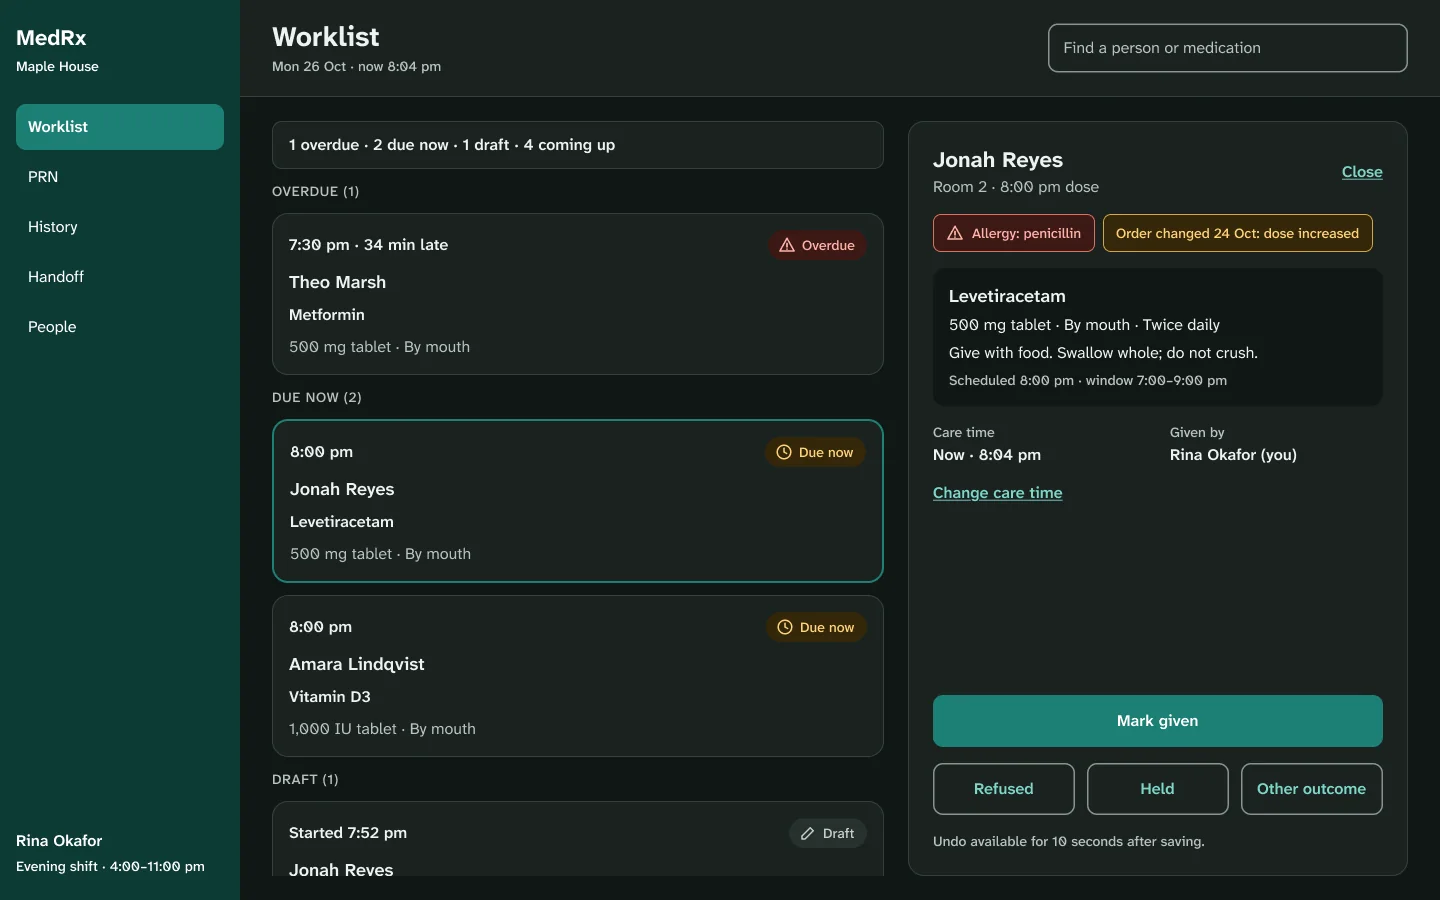Click the clock icon on Amara Lindqvist Due now badge
Screen dimensions: 1440x900
(x=785, y=627)
